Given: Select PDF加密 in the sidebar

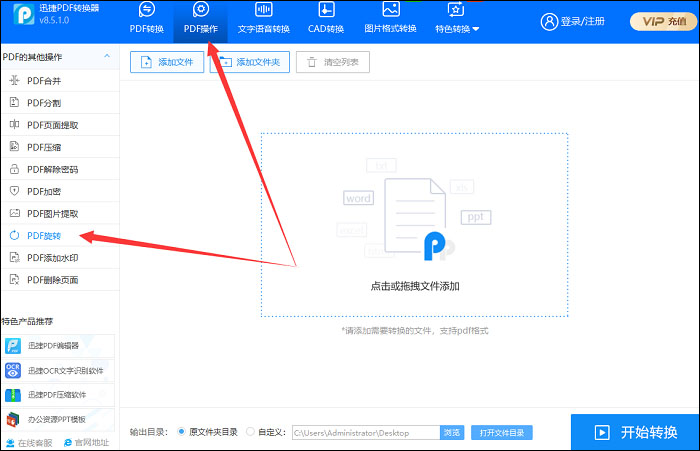Looking at the screenshot, I should (60, 191).
